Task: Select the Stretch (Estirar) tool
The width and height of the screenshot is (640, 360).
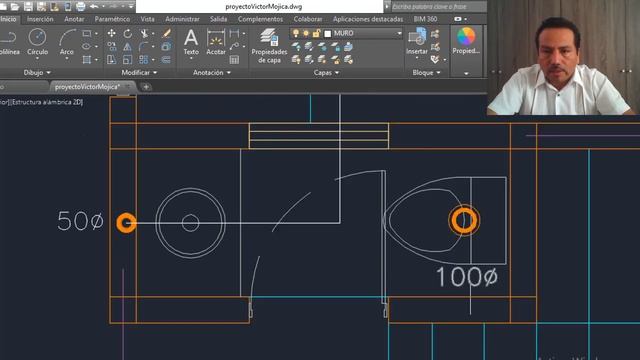Action: [x=111, y=60]
